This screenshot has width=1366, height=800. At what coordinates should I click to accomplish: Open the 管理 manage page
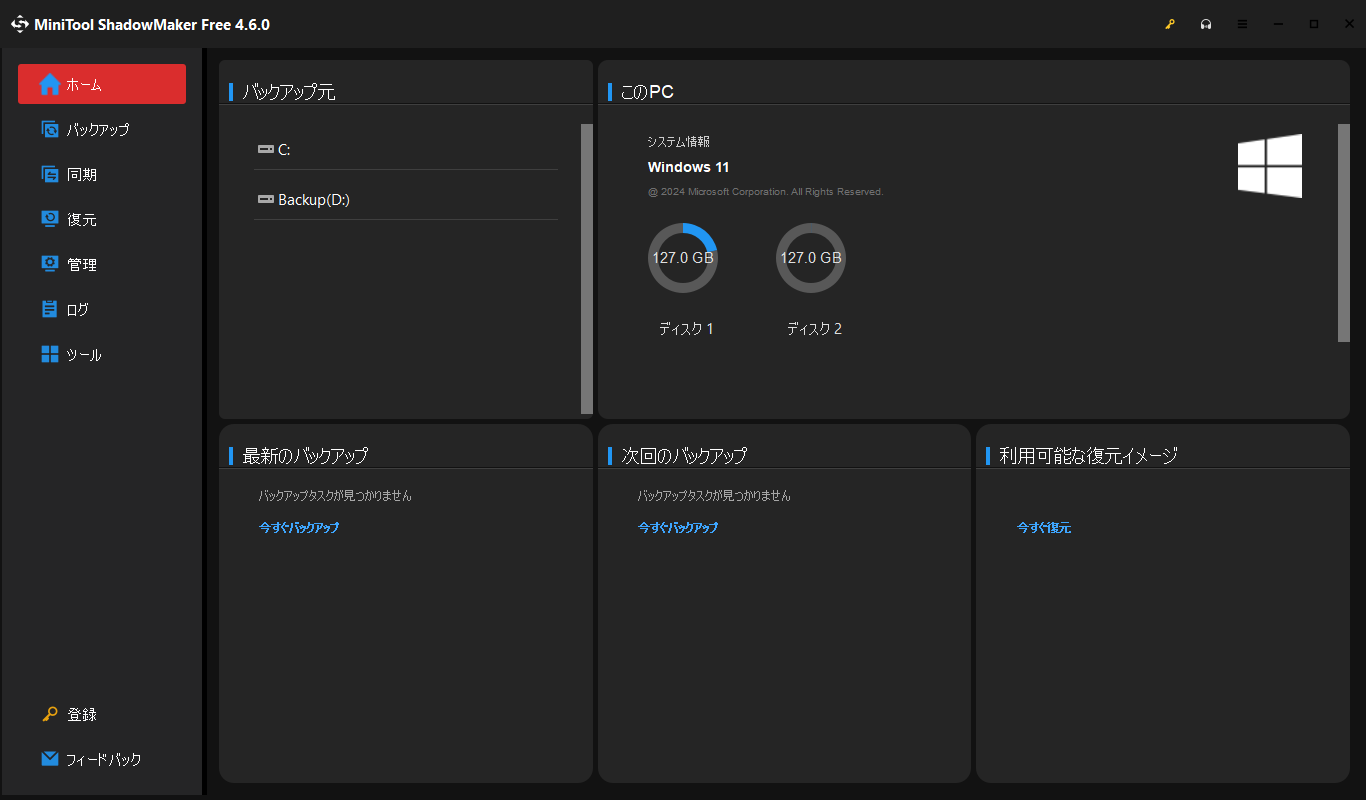tap(102, 264)
